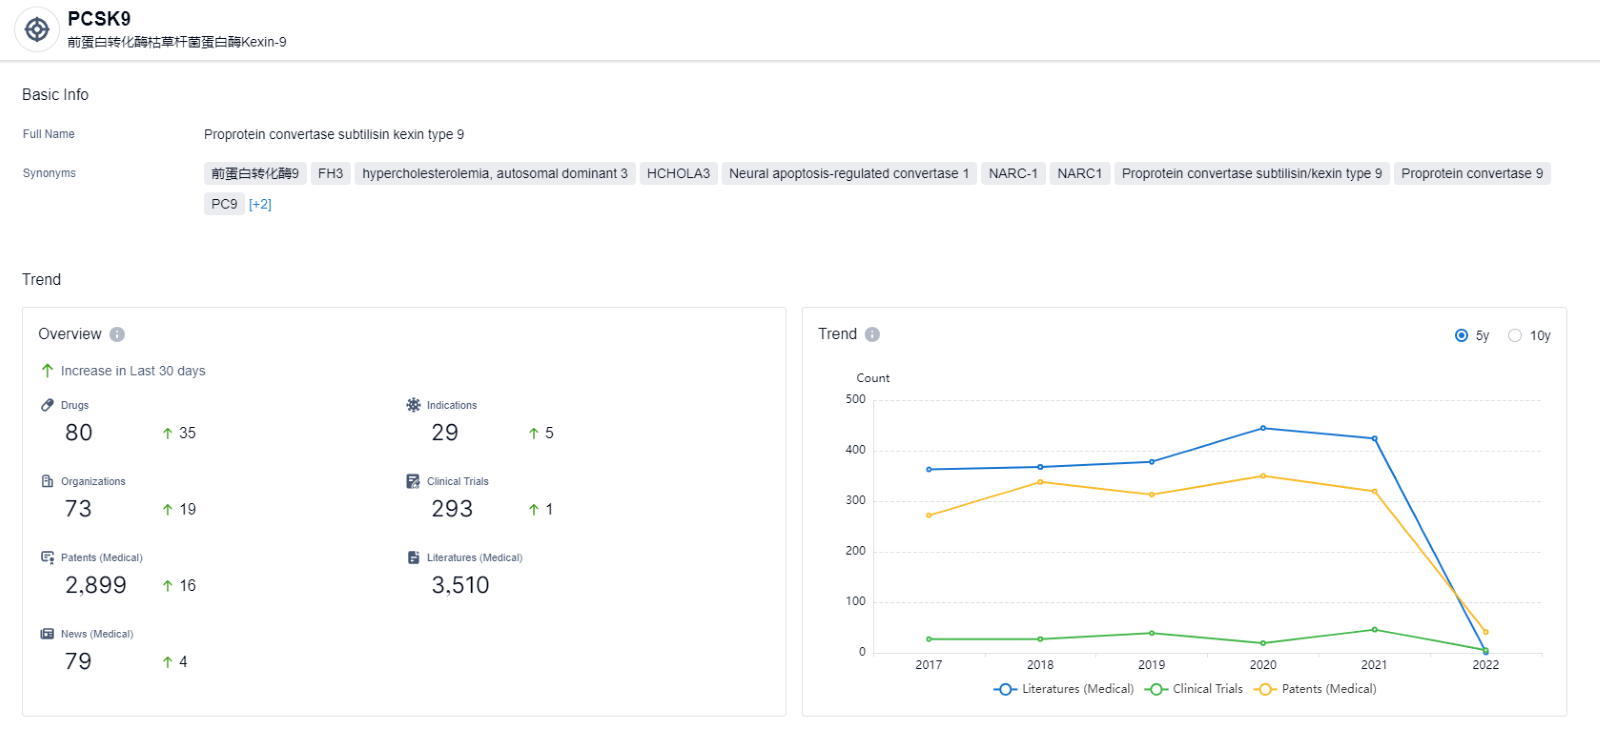Select the 5y trend range radio
Image resolution: width=1600 pixels, height=733 pixels.
tap(1461, 336)
